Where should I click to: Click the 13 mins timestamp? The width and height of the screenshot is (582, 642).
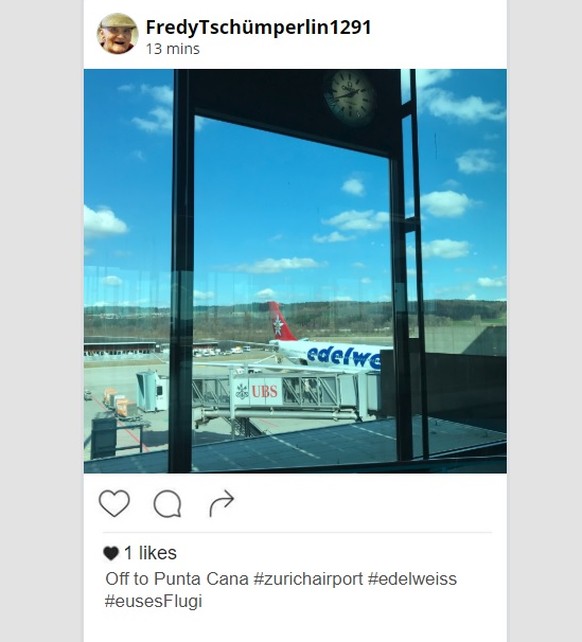(x=173, y=49)
